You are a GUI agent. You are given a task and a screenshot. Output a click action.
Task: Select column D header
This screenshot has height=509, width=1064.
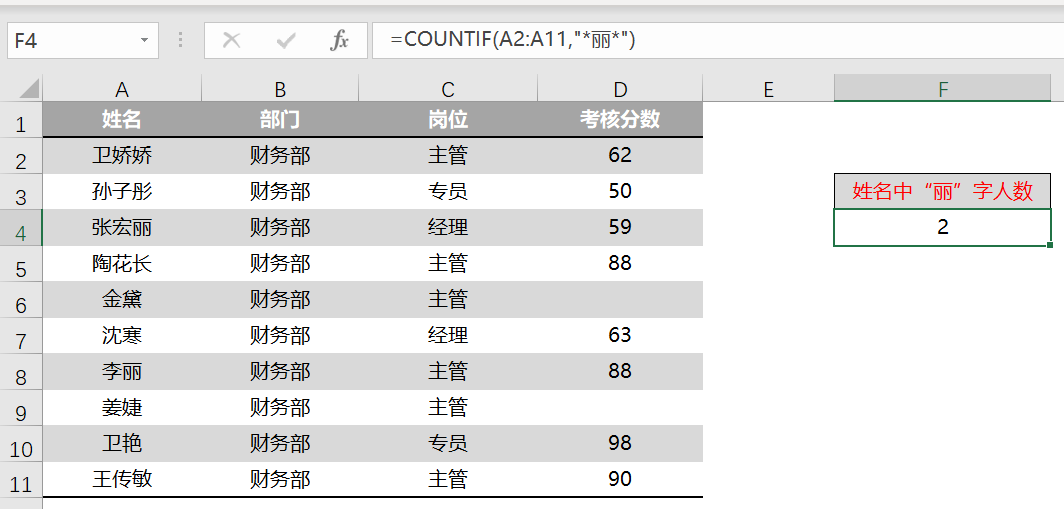point(620,89)
